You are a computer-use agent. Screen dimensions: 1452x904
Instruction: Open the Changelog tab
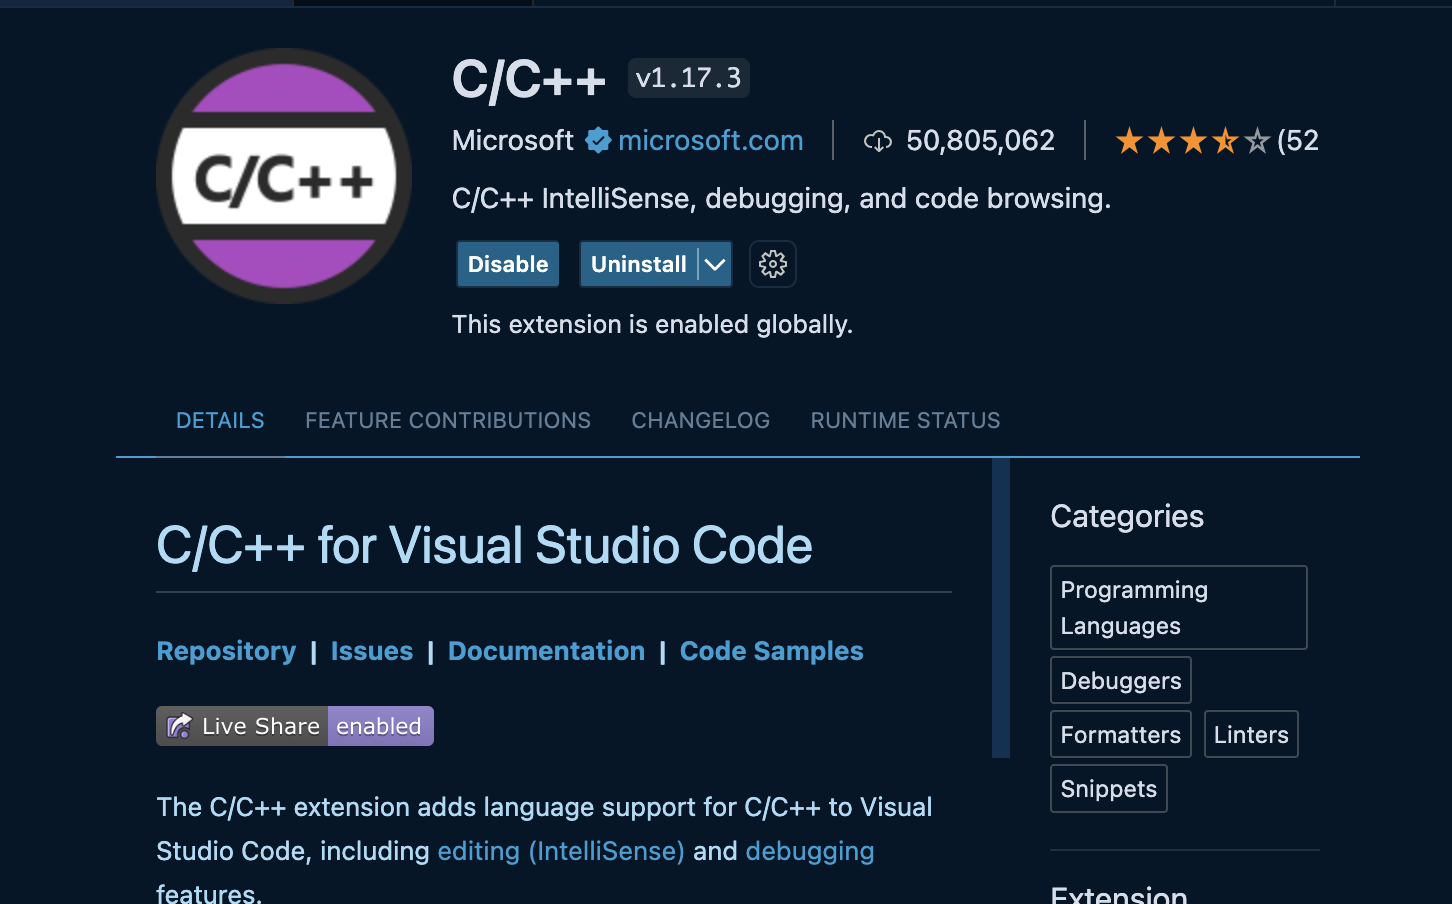tap(700, 420)
